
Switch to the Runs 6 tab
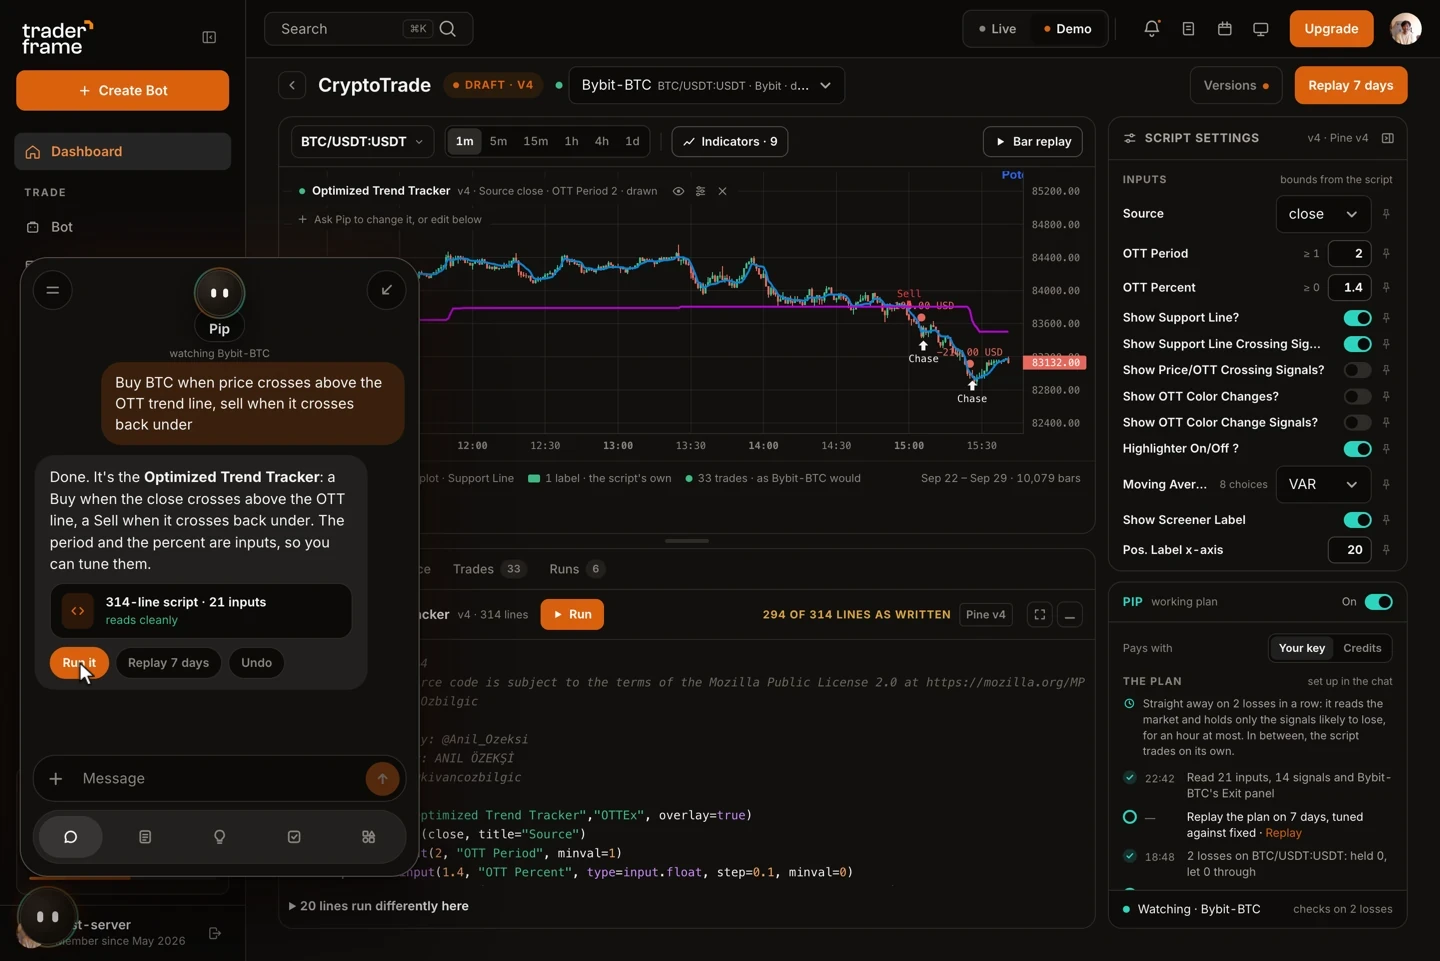(x=576, y=569)
